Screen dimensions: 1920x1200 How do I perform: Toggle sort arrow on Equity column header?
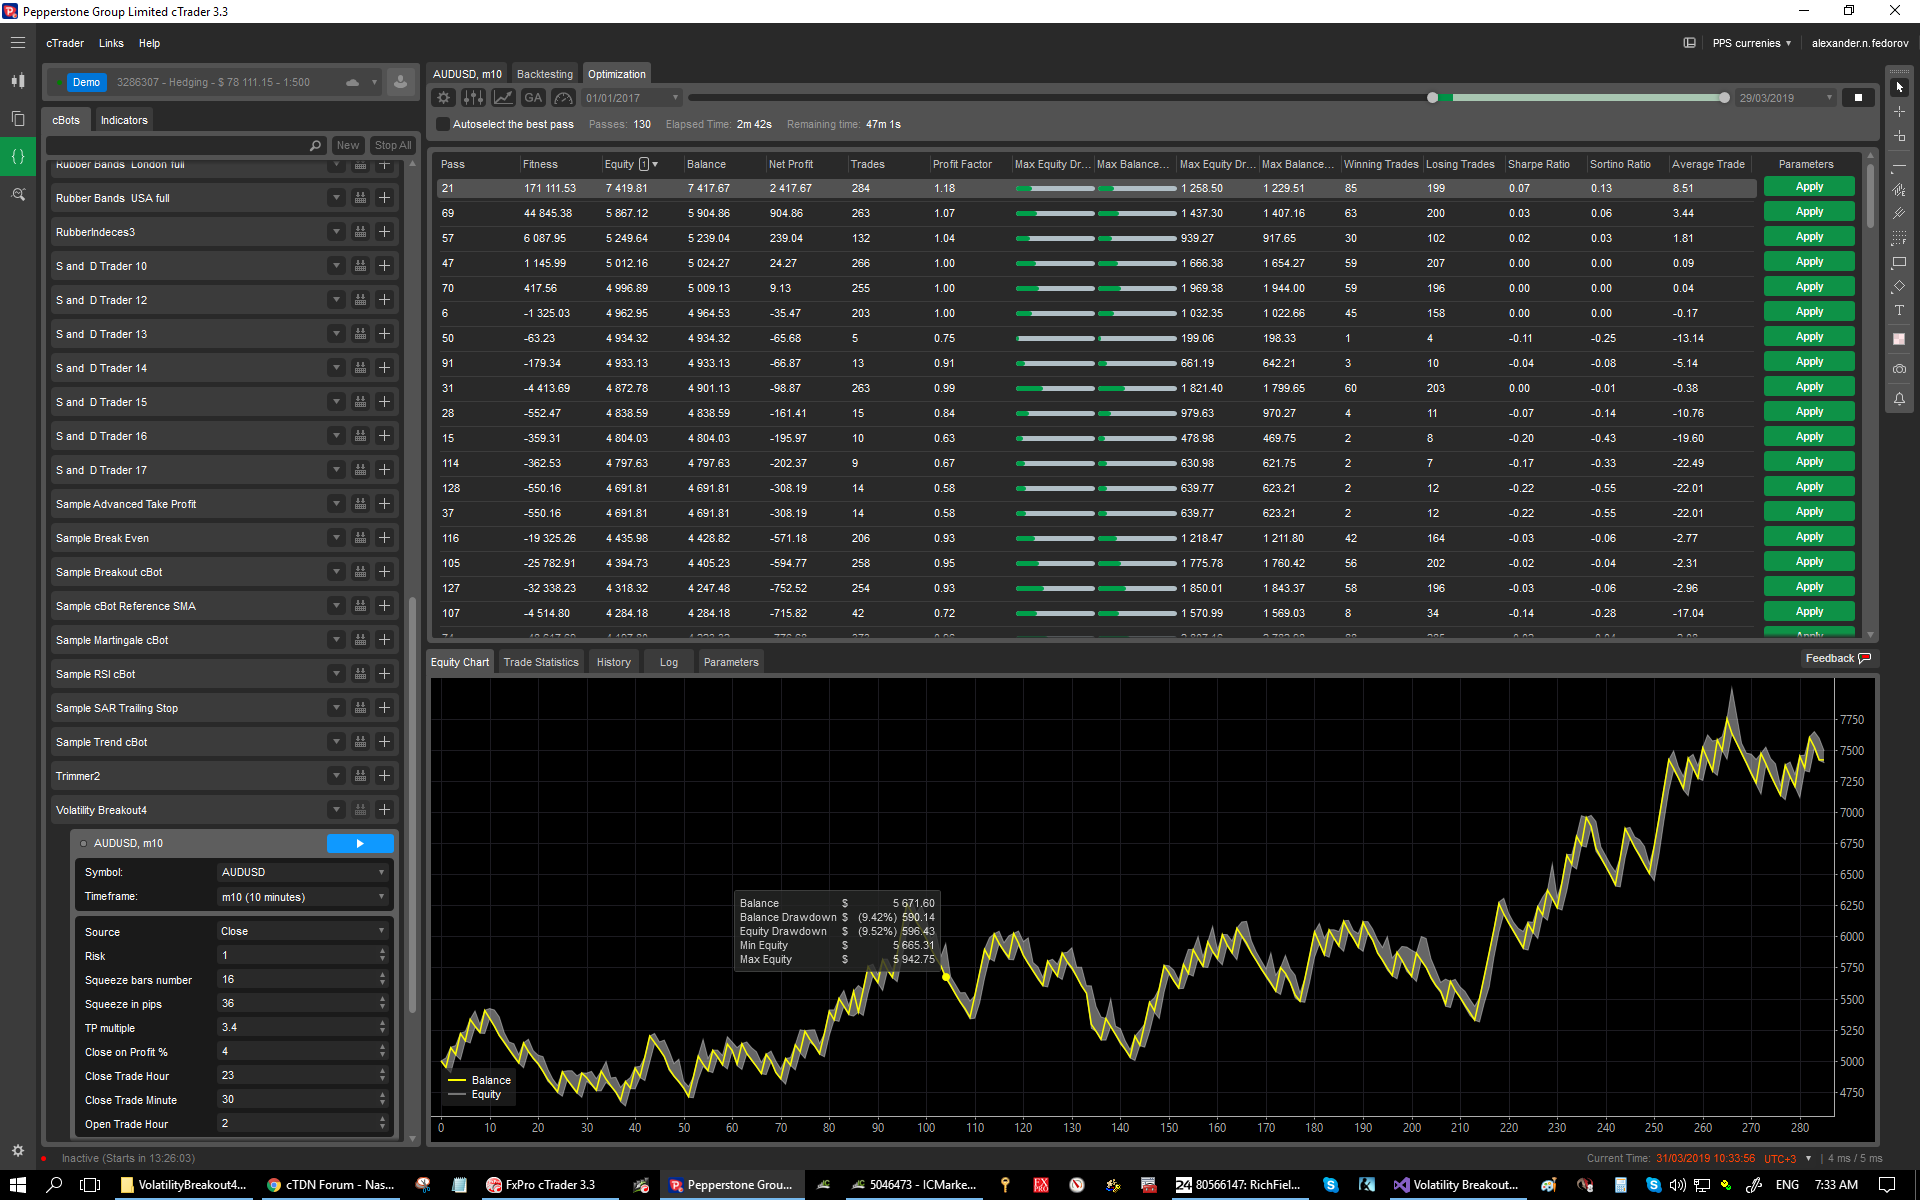pos(655,164)
